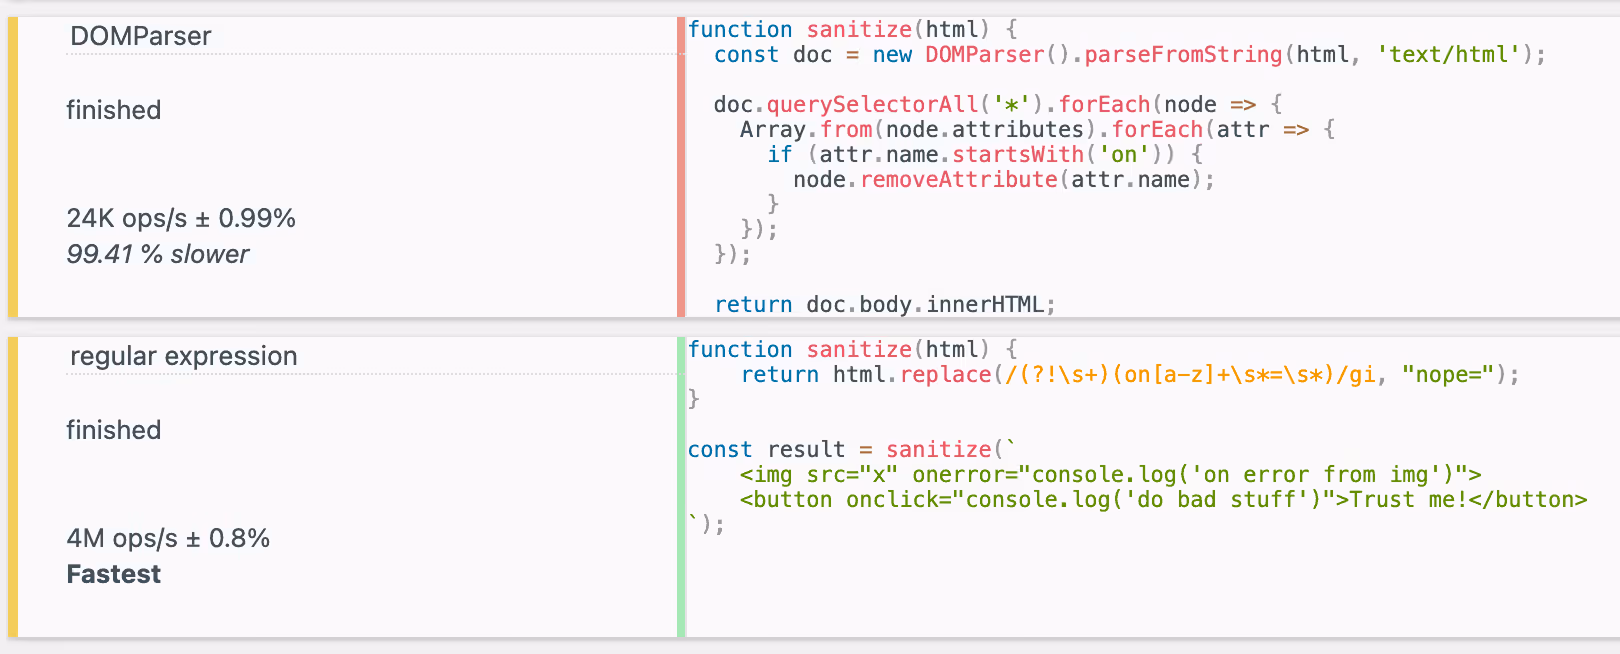Click the regular expression test title

coord(184,356)
